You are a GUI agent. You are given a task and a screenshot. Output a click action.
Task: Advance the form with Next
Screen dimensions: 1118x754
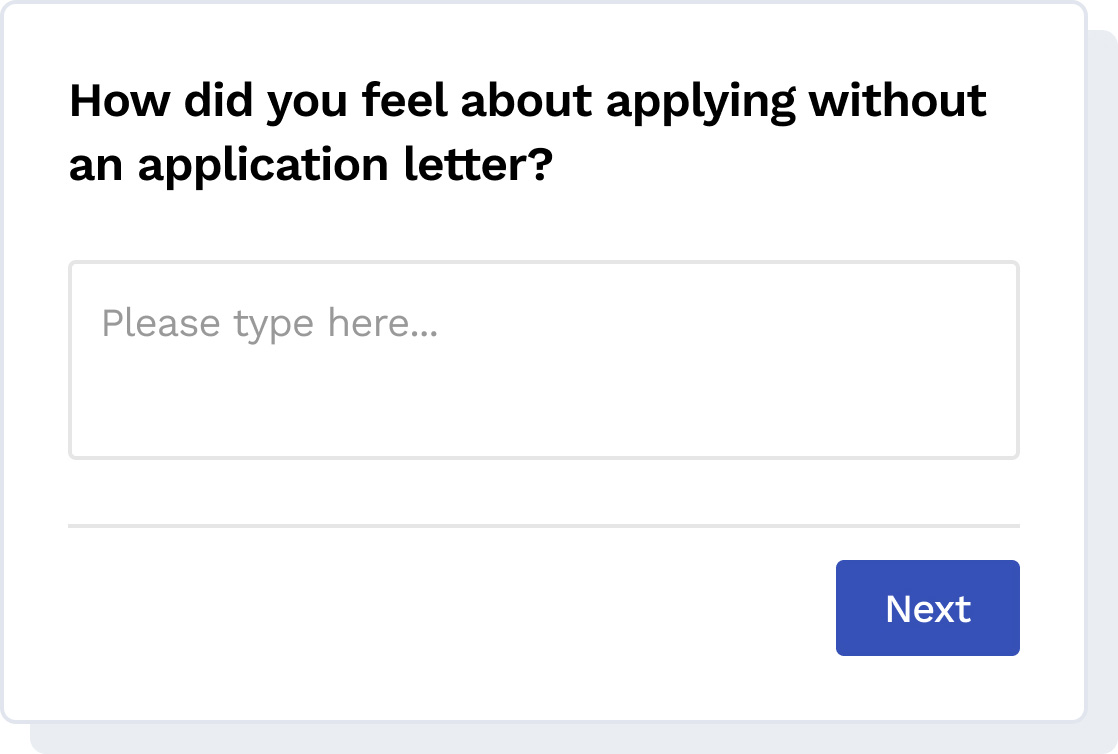pos(928,608)
